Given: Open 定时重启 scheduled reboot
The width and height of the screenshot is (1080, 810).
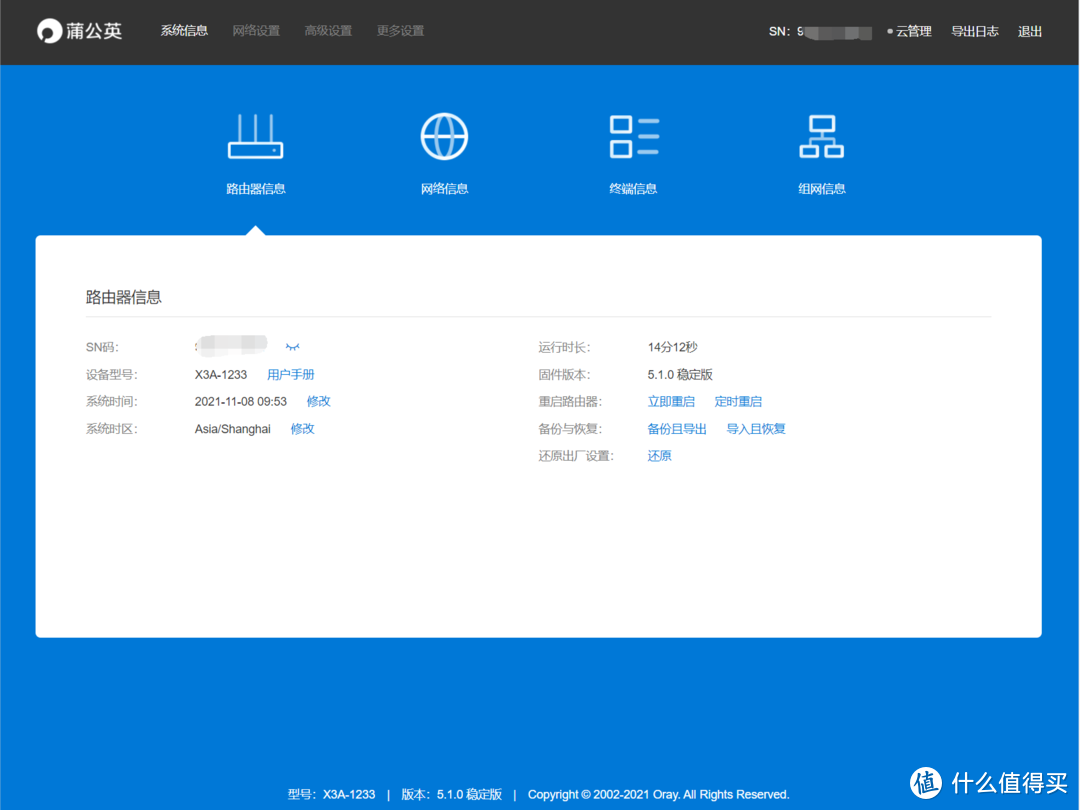Looking at the screenshot, I should click(738, 402).
